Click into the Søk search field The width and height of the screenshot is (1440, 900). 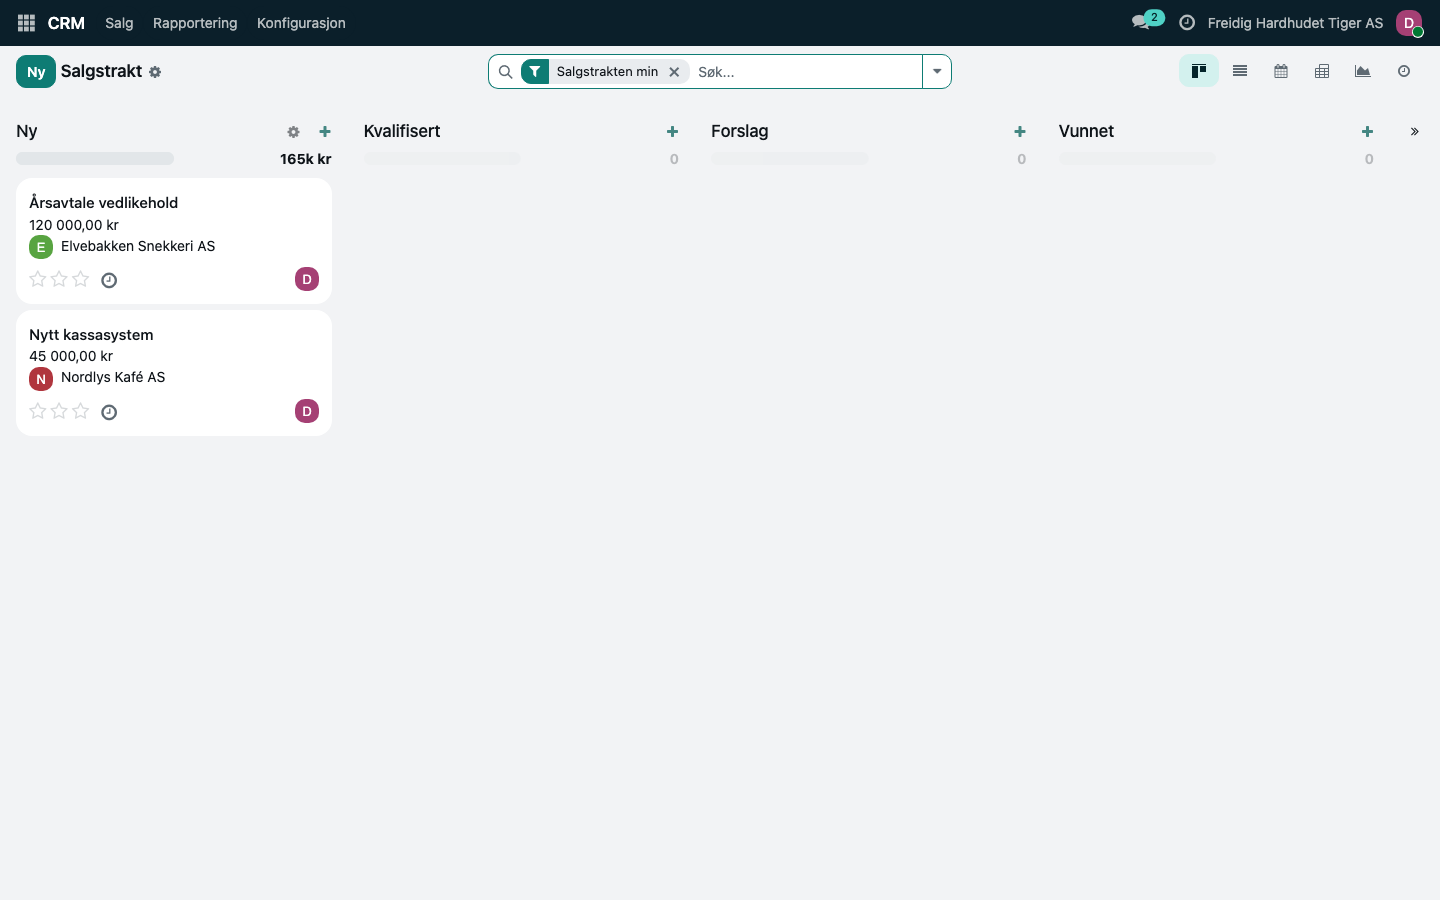pos(805,72)
